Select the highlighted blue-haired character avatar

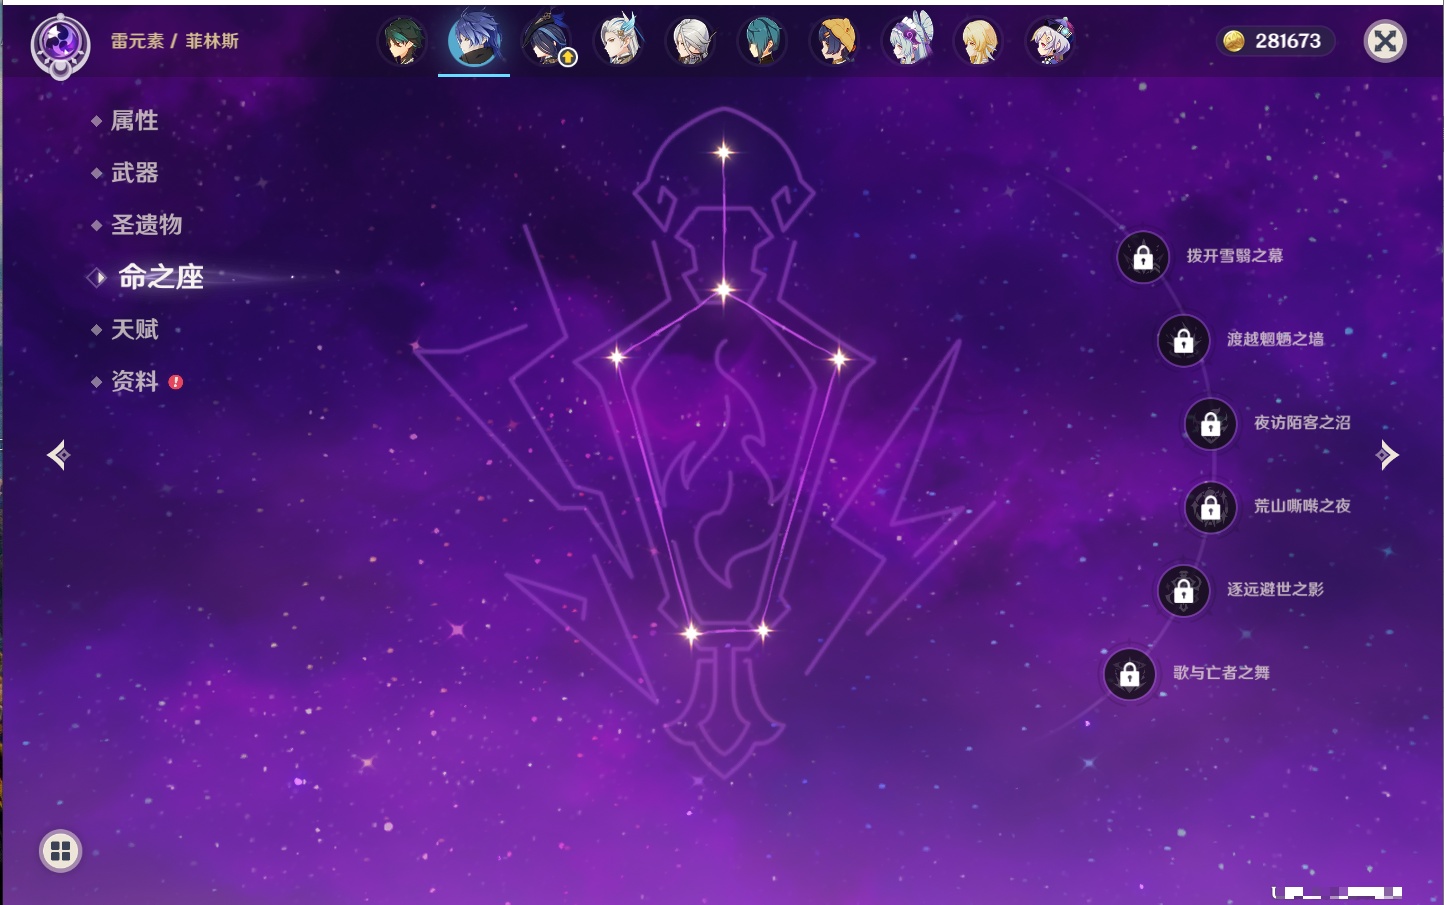coord(474,40)
